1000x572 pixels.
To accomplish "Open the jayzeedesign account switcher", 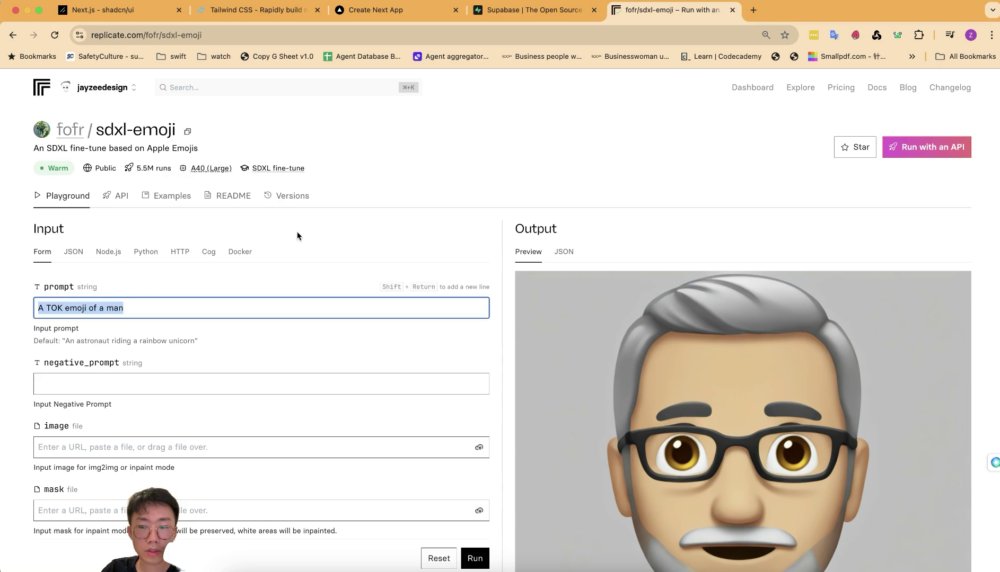I will coord(99,87).
